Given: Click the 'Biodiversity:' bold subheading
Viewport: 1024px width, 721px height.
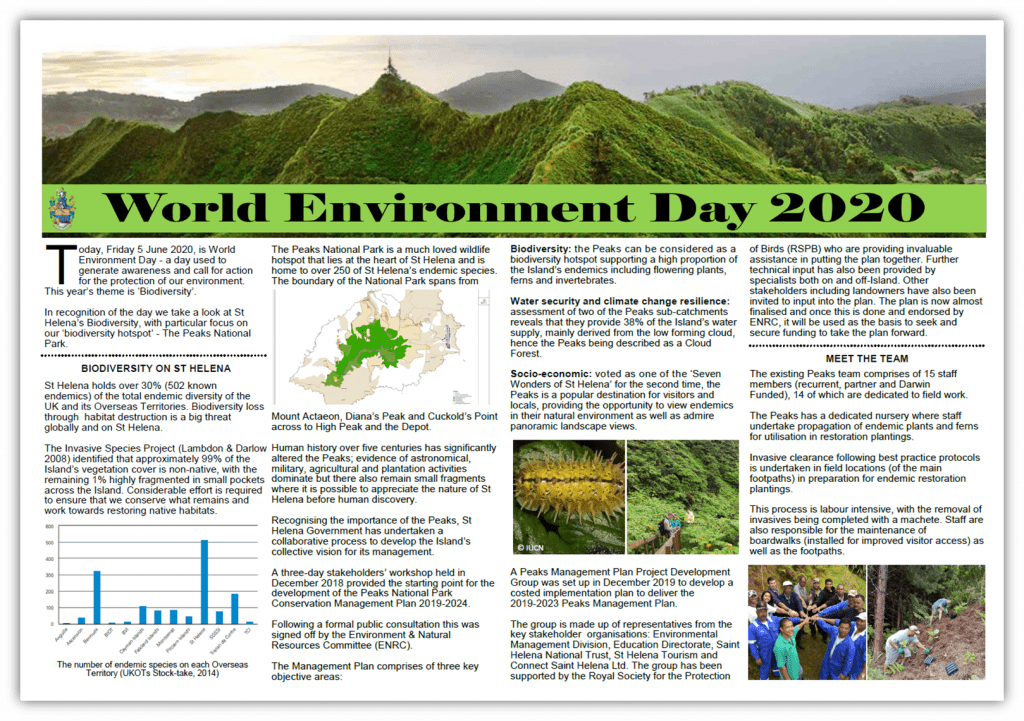Looking at the screenshot, I should point(541,249).
